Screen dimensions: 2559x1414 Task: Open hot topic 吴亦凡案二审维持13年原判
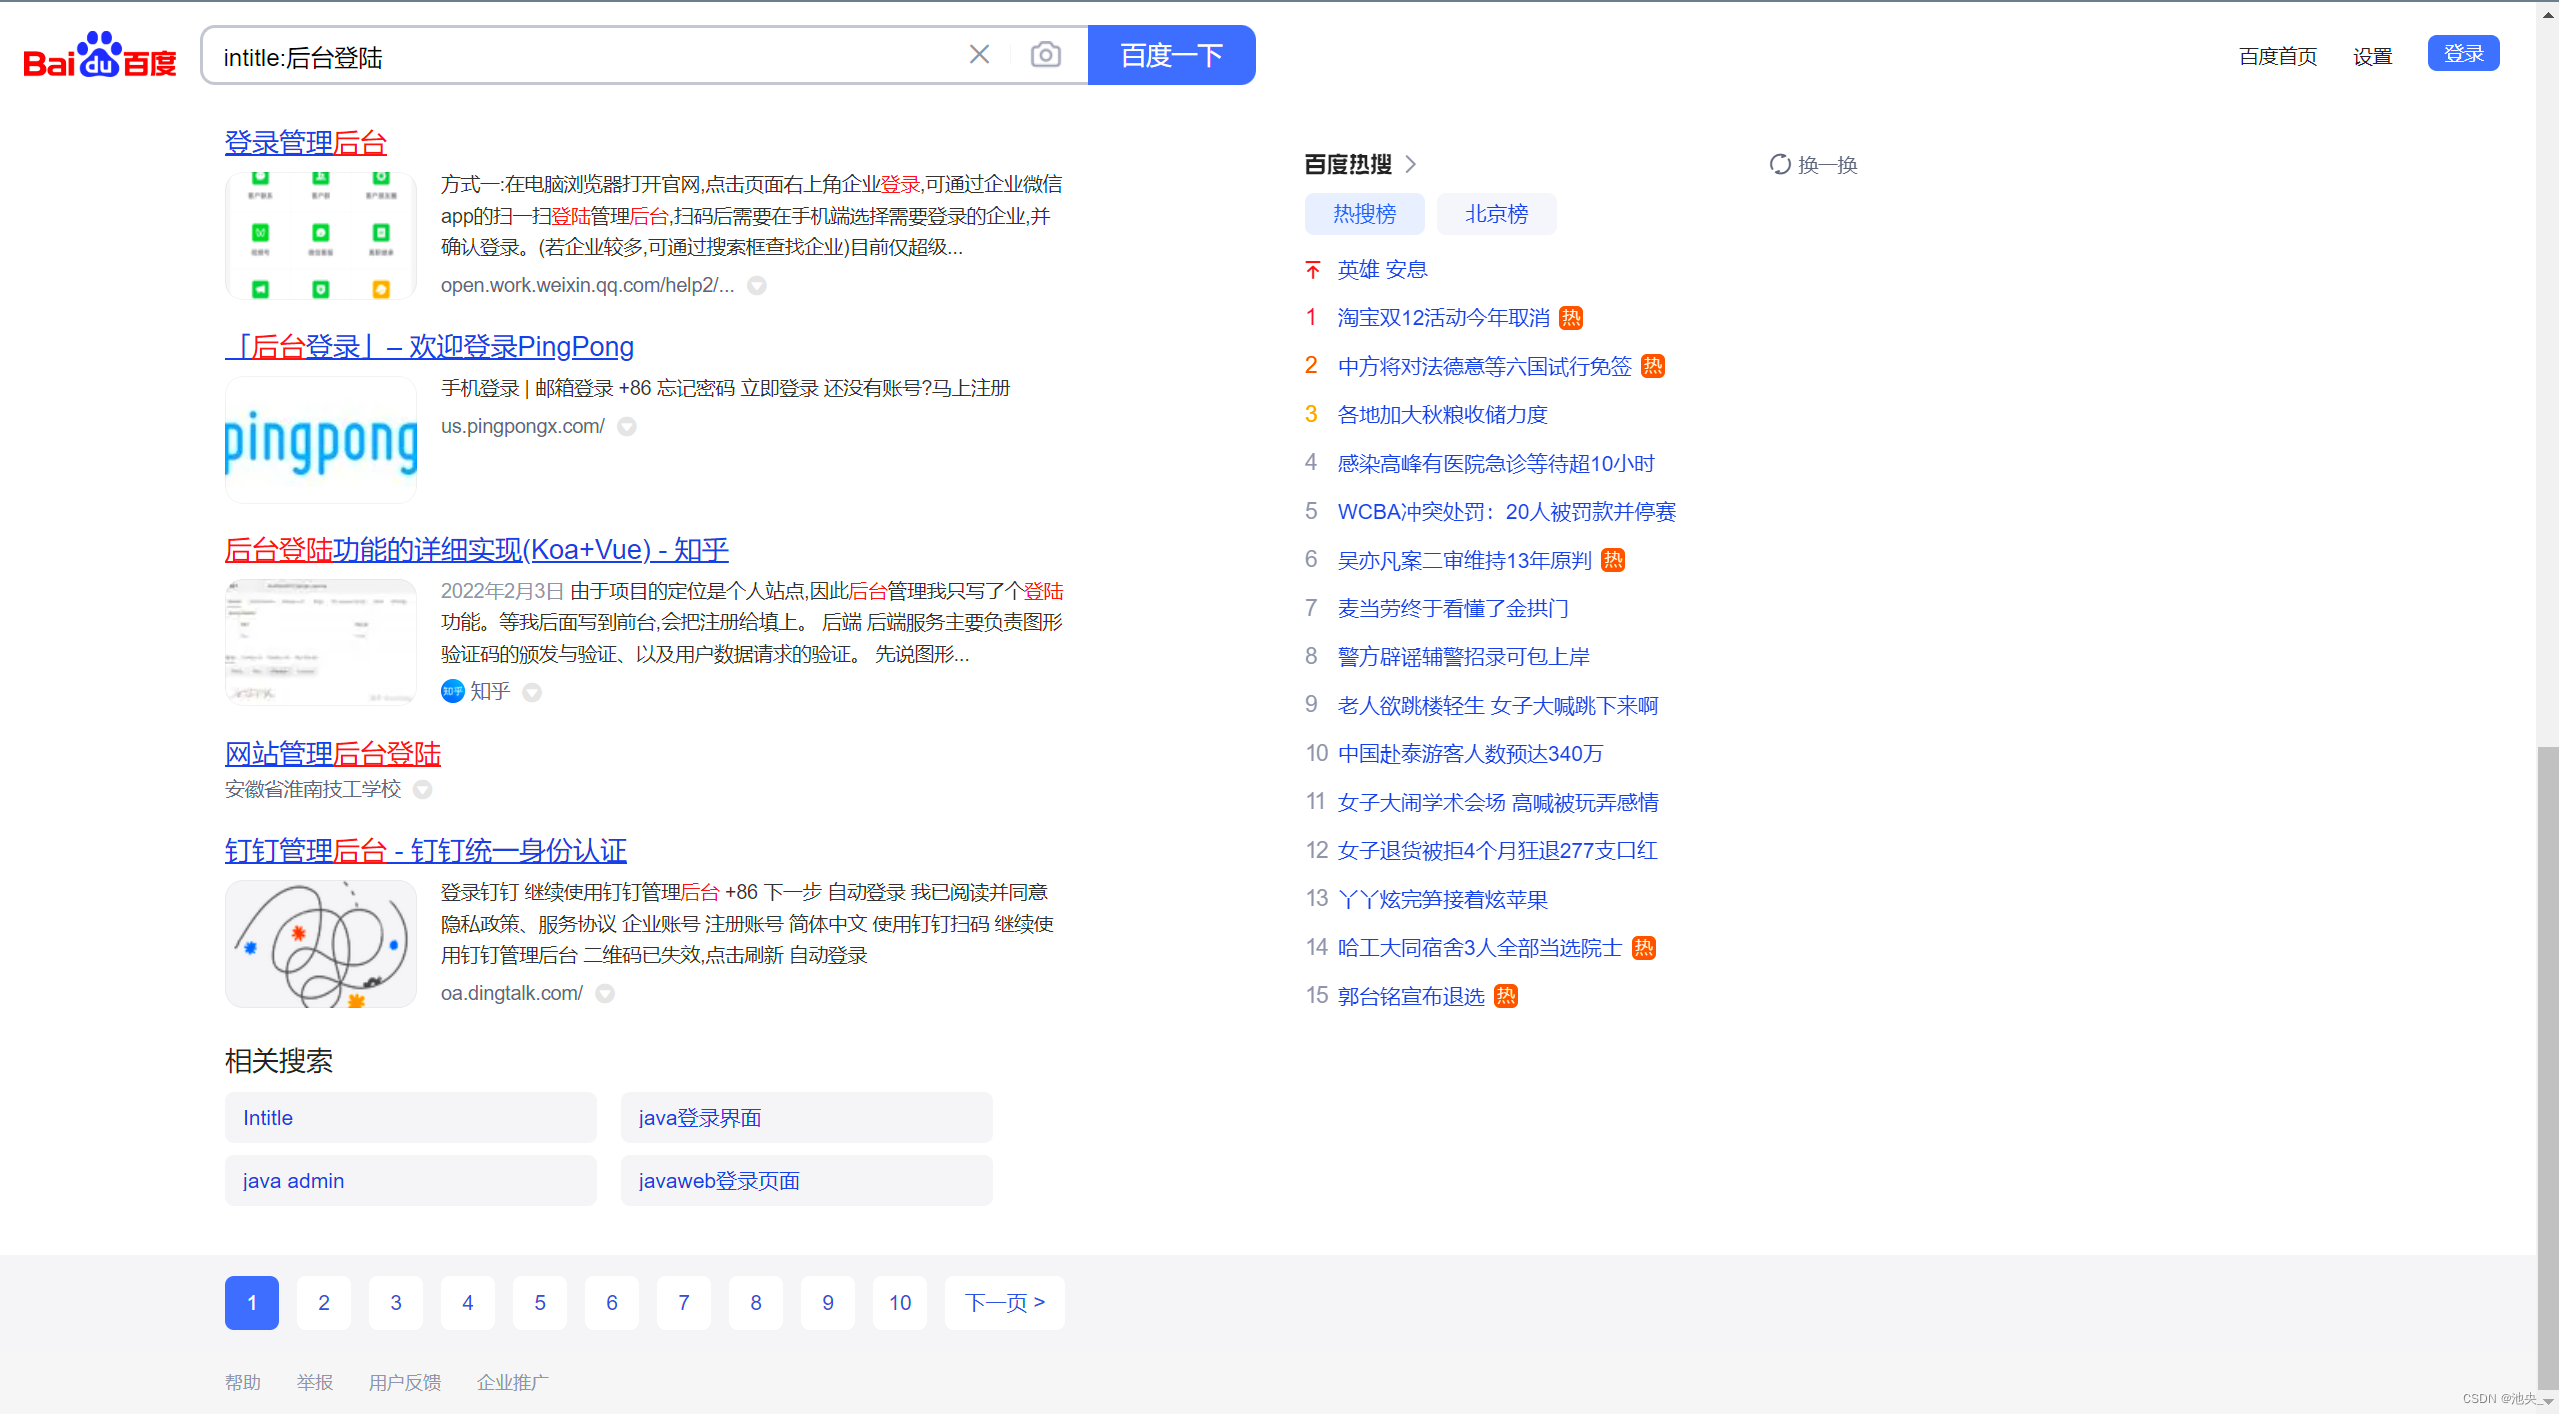pos(1465,560)
